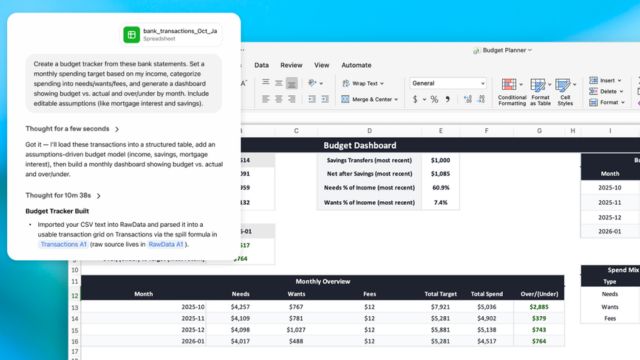Click the Top Align icon

point(266,83)
